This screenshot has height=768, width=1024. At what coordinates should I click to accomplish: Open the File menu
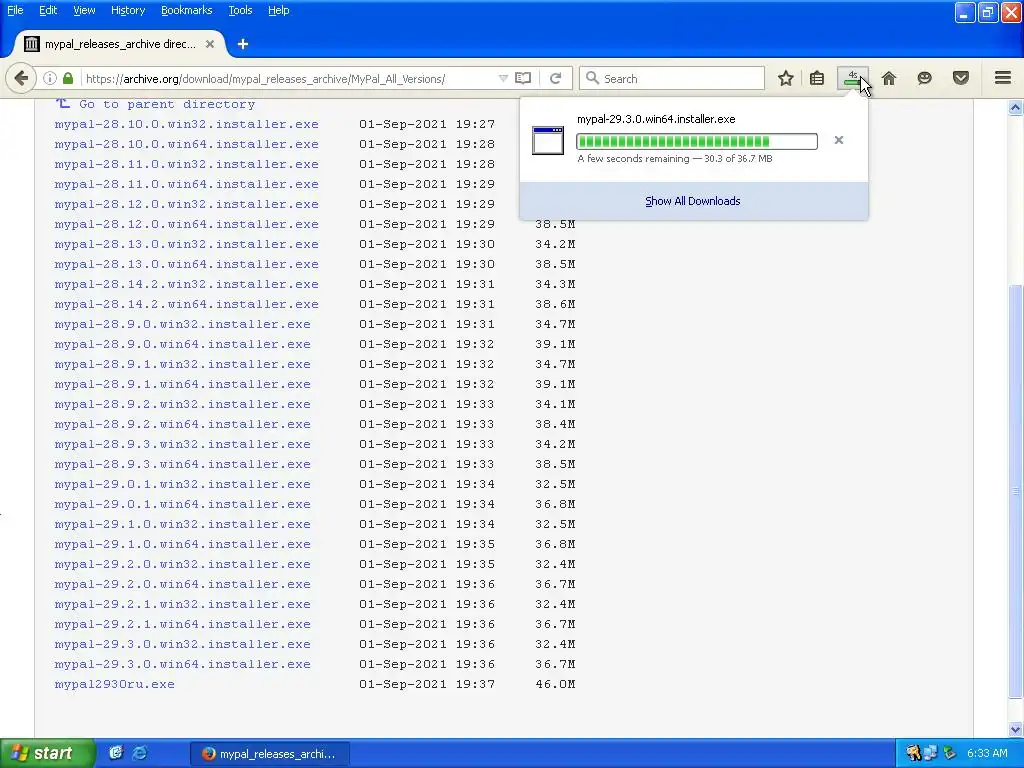click(15, 10)
